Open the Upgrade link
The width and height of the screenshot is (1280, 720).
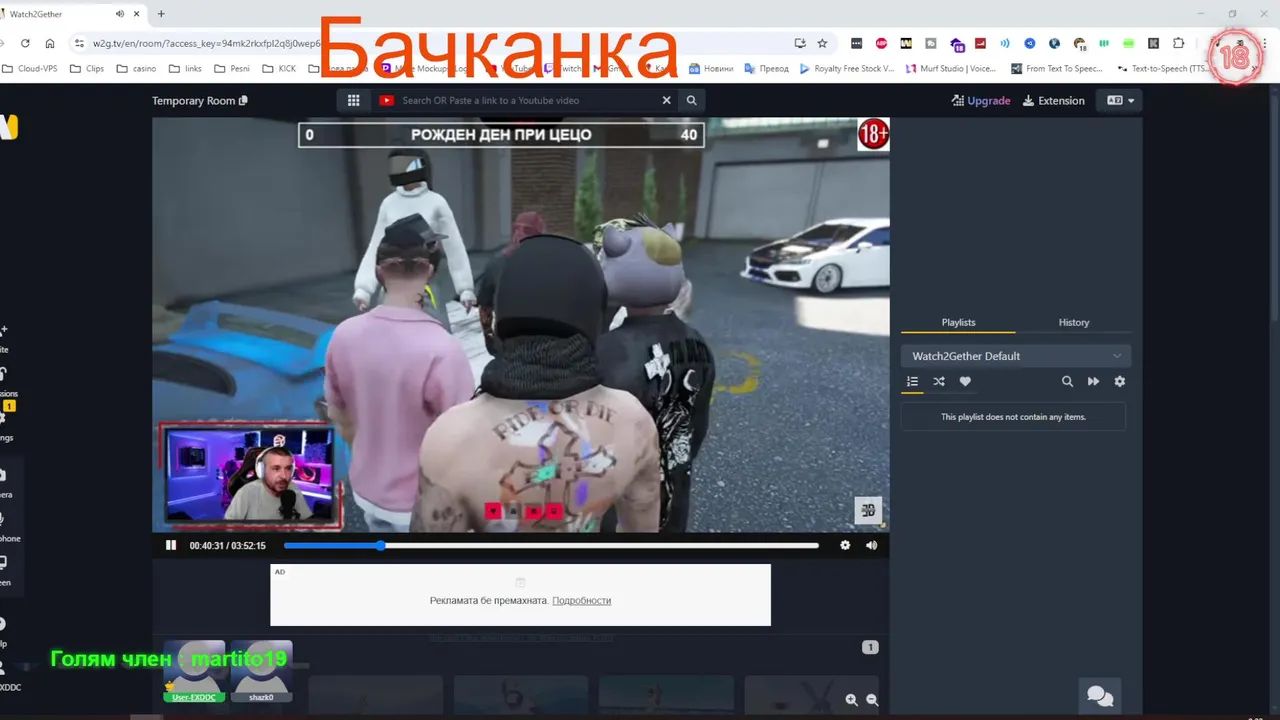click(981, 100)
